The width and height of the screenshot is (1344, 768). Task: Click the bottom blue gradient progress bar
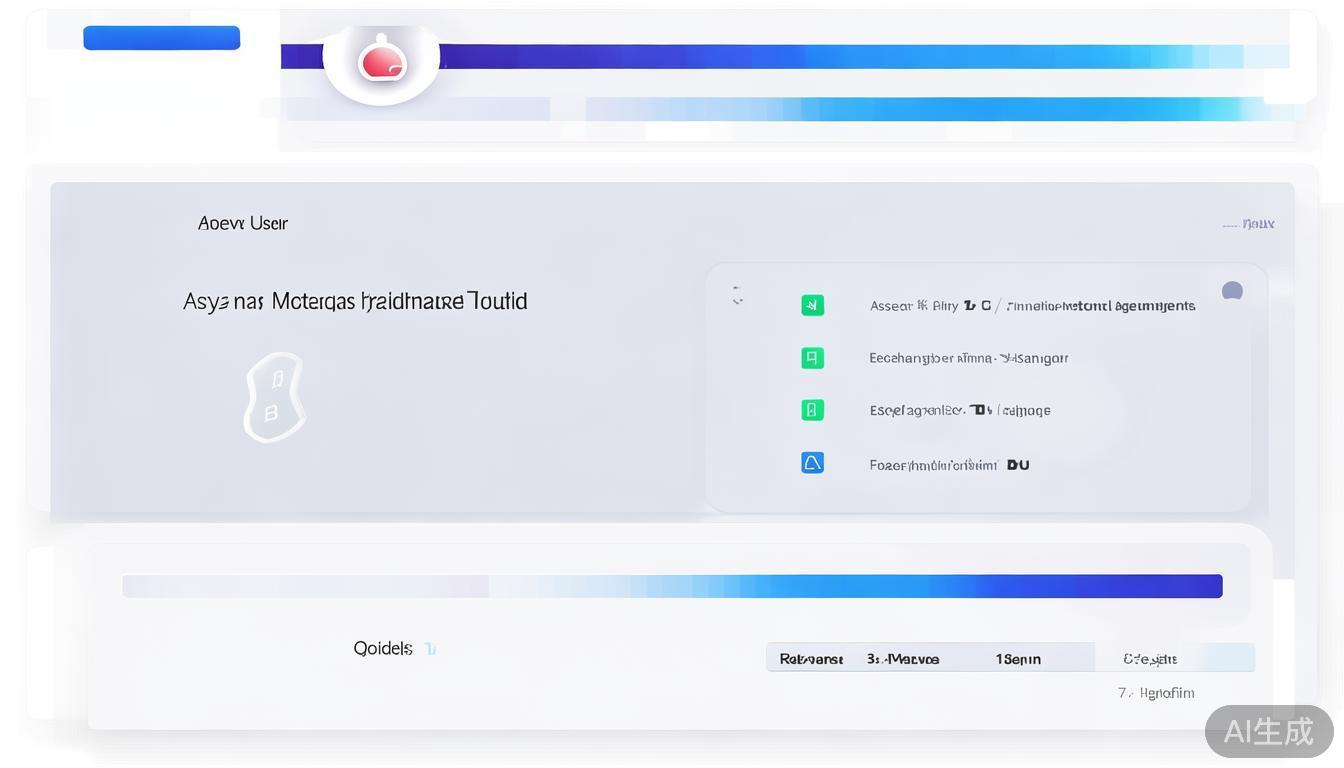pos(672,586)
